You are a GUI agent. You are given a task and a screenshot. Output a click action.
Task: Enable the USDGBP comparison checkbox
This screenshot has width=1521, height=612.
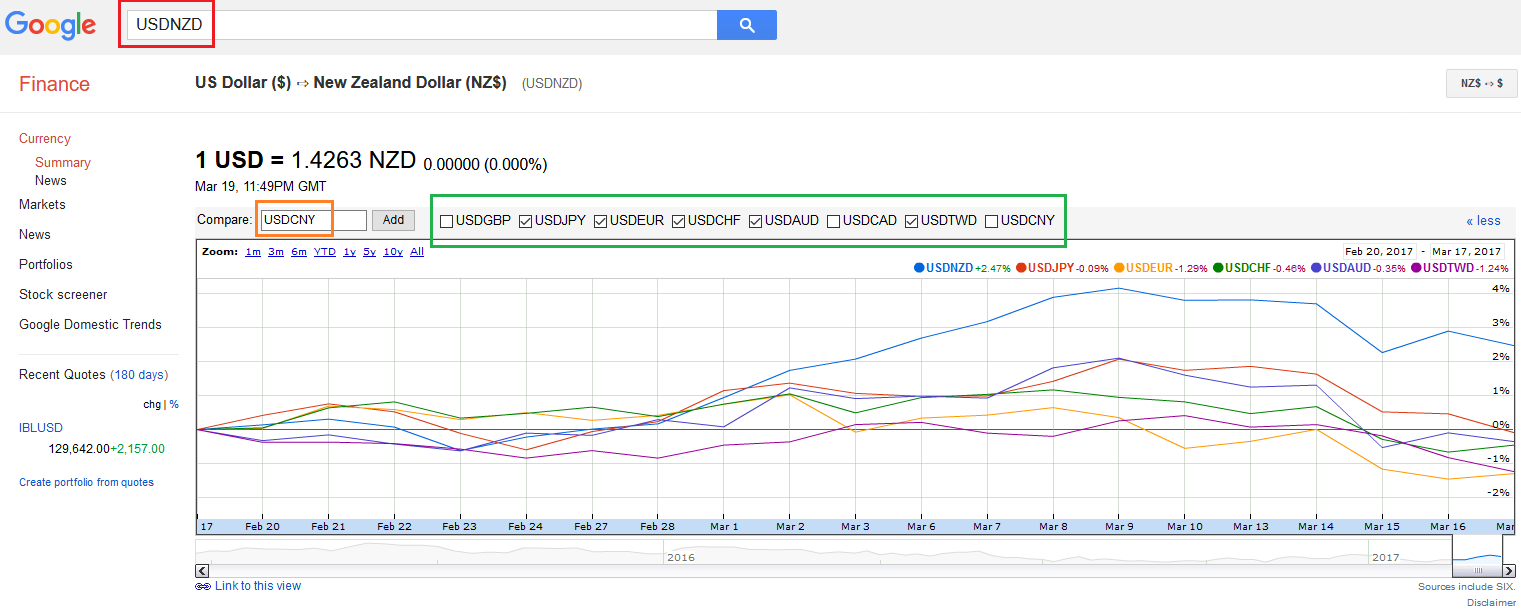[446, 221]
